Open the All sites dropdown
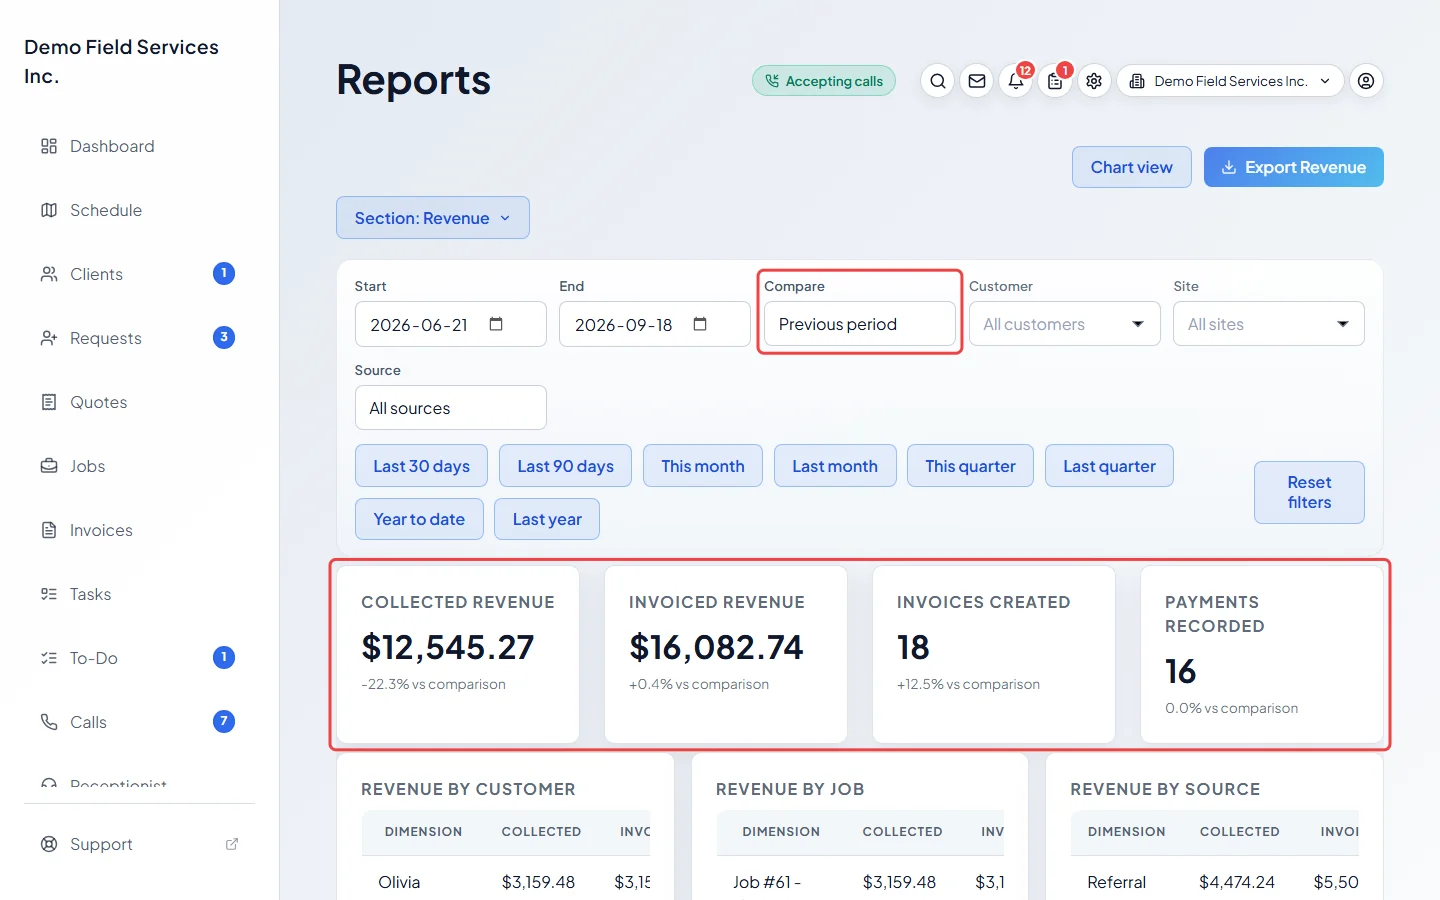 point(1268,324)
